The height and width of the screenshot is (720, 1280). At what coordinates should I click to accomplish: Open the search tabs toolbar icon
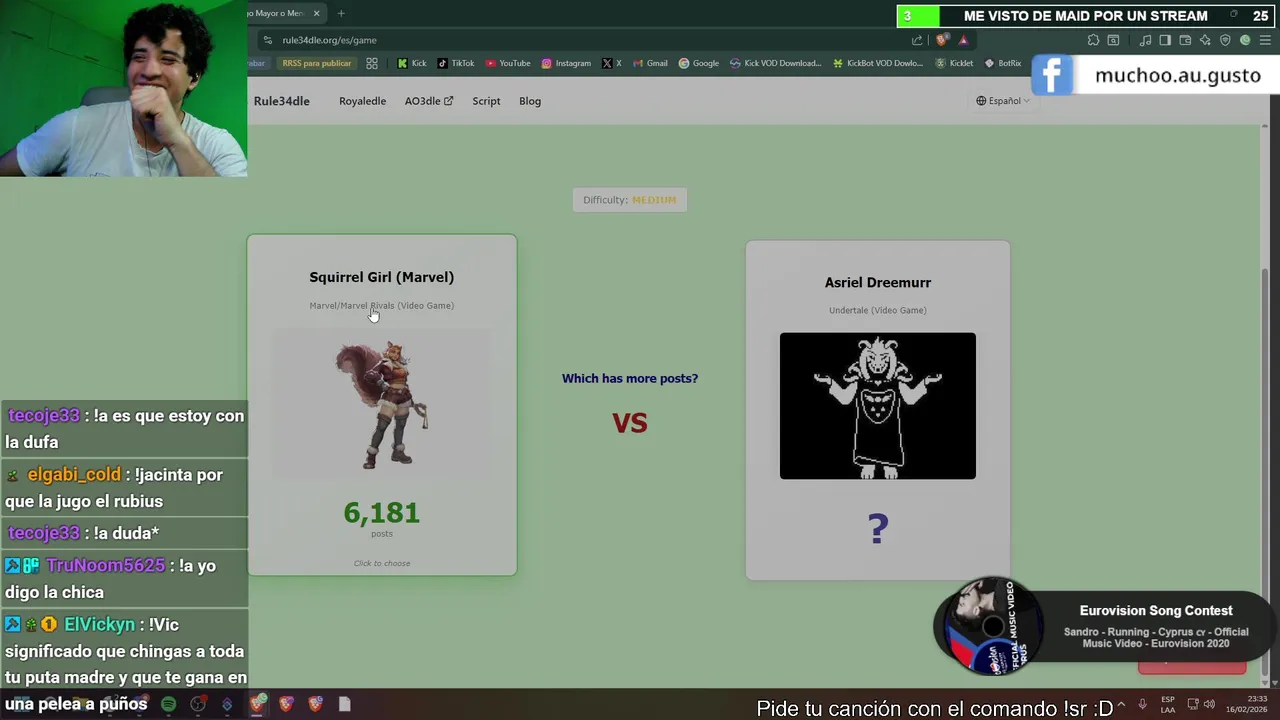tap(1113, 40)
